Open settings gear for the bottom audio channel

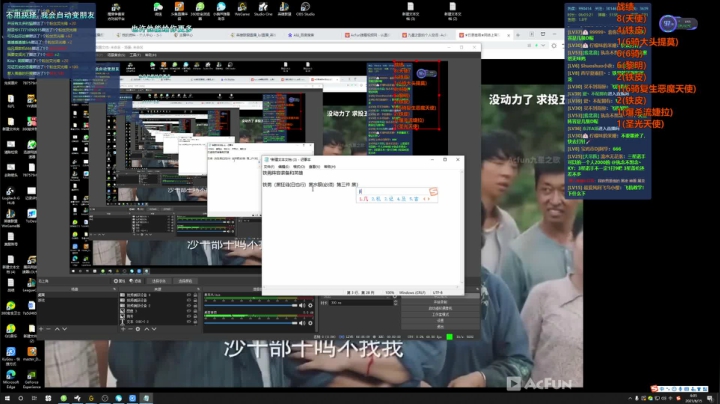point(310,323)
